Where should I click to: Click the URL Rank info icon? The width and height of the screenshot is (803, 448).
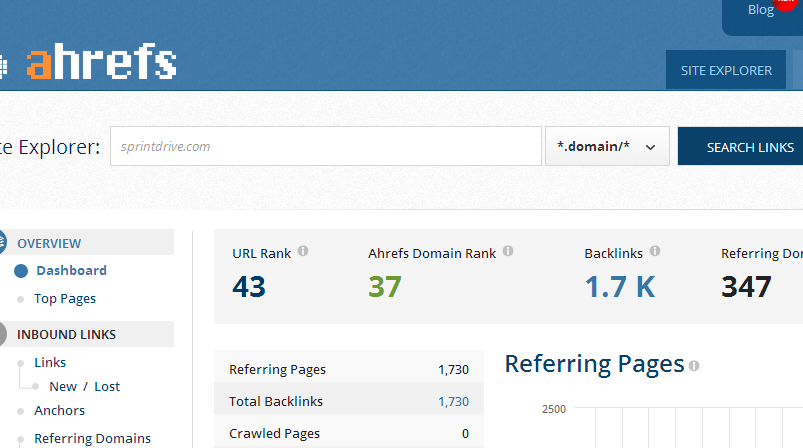click(x=303, y=251)
